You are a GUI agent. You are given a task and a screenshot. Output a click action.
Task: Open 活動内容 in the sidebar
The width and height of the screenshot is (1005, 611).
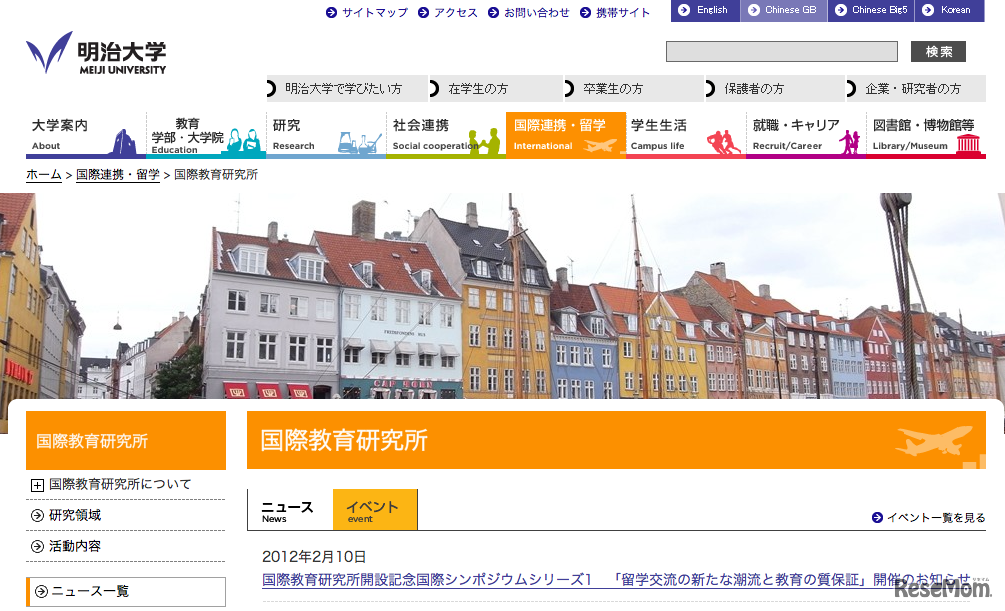point(75,546)
